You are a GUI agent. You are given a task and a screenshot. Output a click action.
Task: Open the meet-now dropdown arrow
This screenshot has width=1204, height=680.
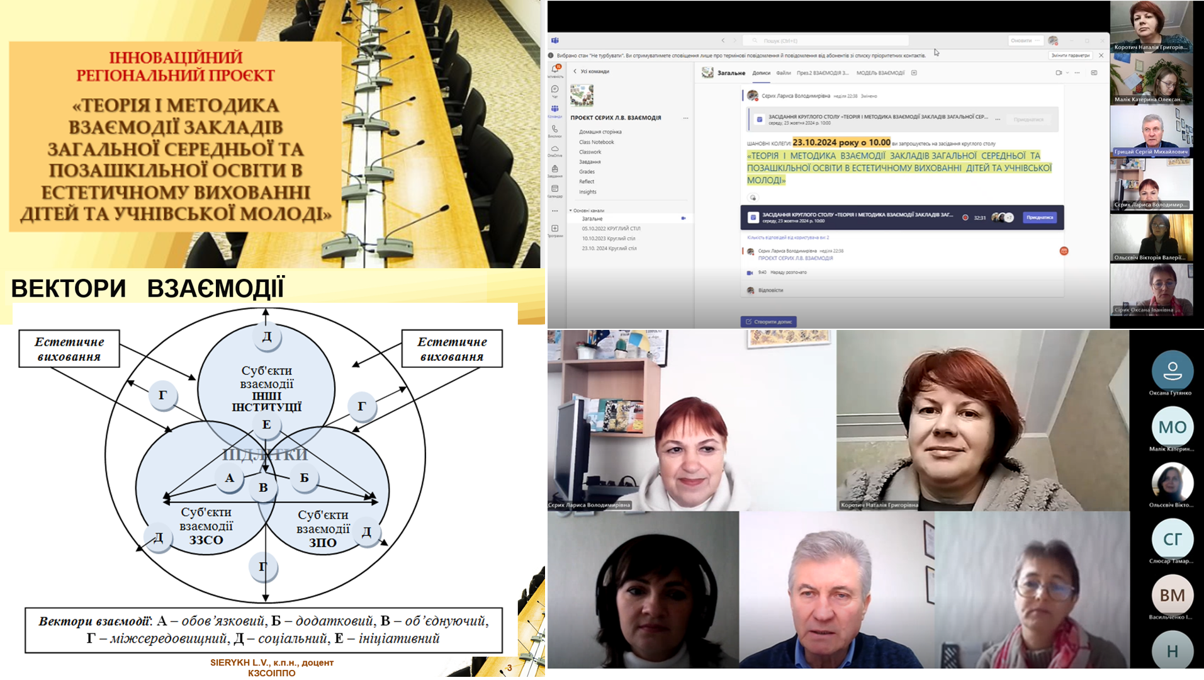1067,73
